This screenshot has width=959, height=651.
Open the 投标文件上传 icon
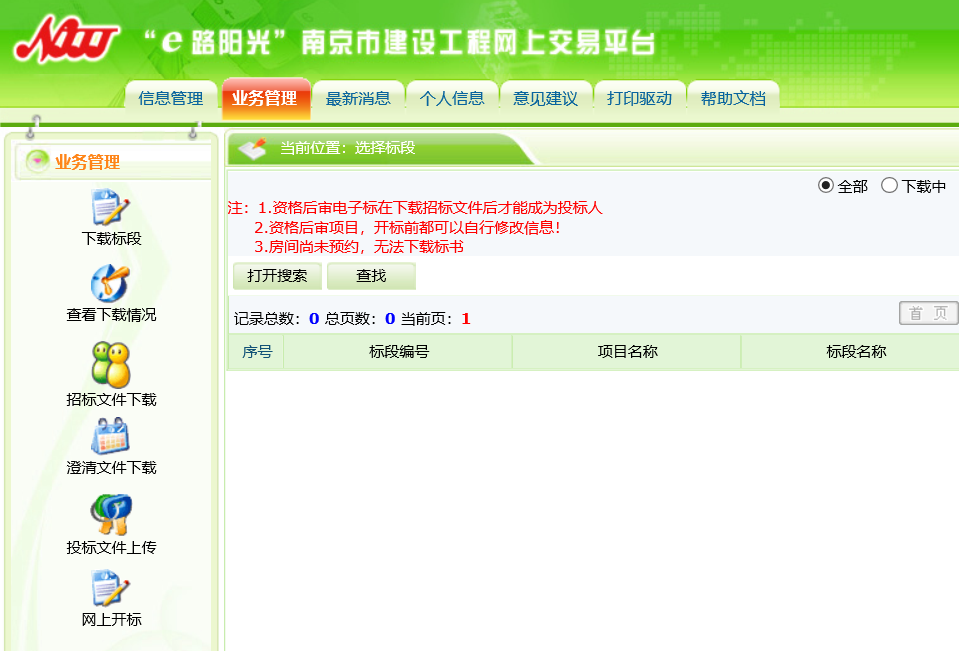point(111,515)
